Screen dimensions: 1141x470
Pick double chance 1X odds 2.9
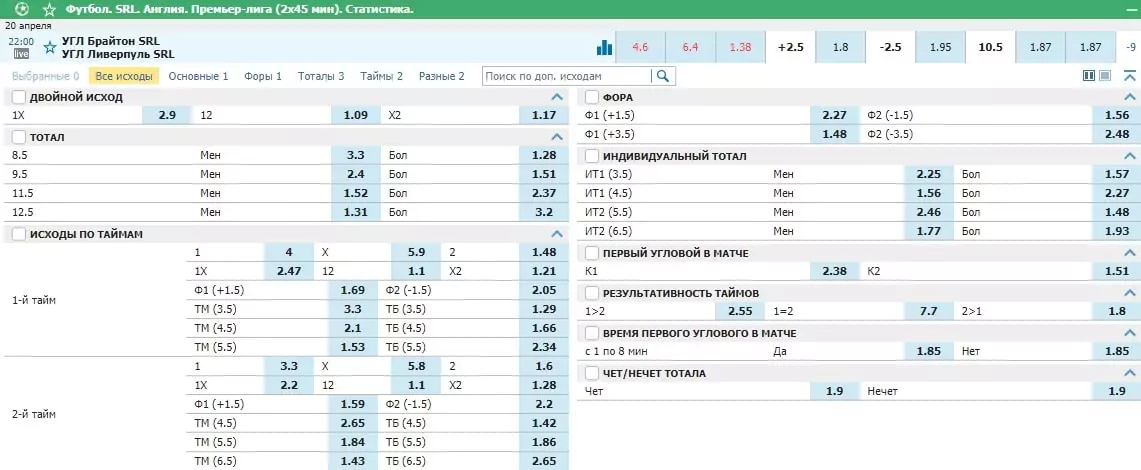[167, 115]
